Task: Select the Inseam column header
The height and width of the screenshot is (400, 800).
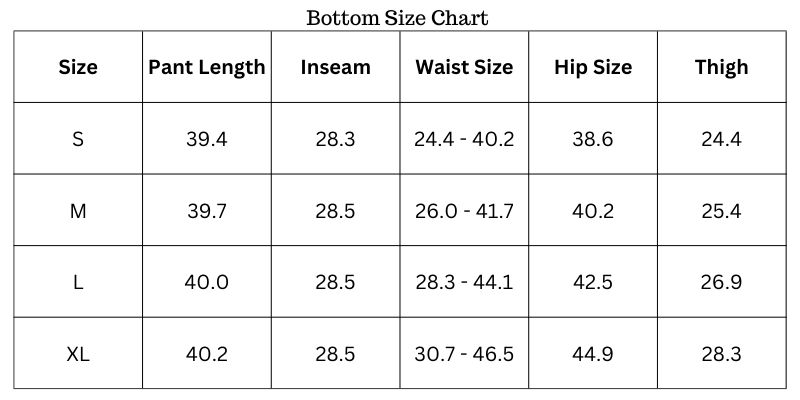Action: coord(335,68)
